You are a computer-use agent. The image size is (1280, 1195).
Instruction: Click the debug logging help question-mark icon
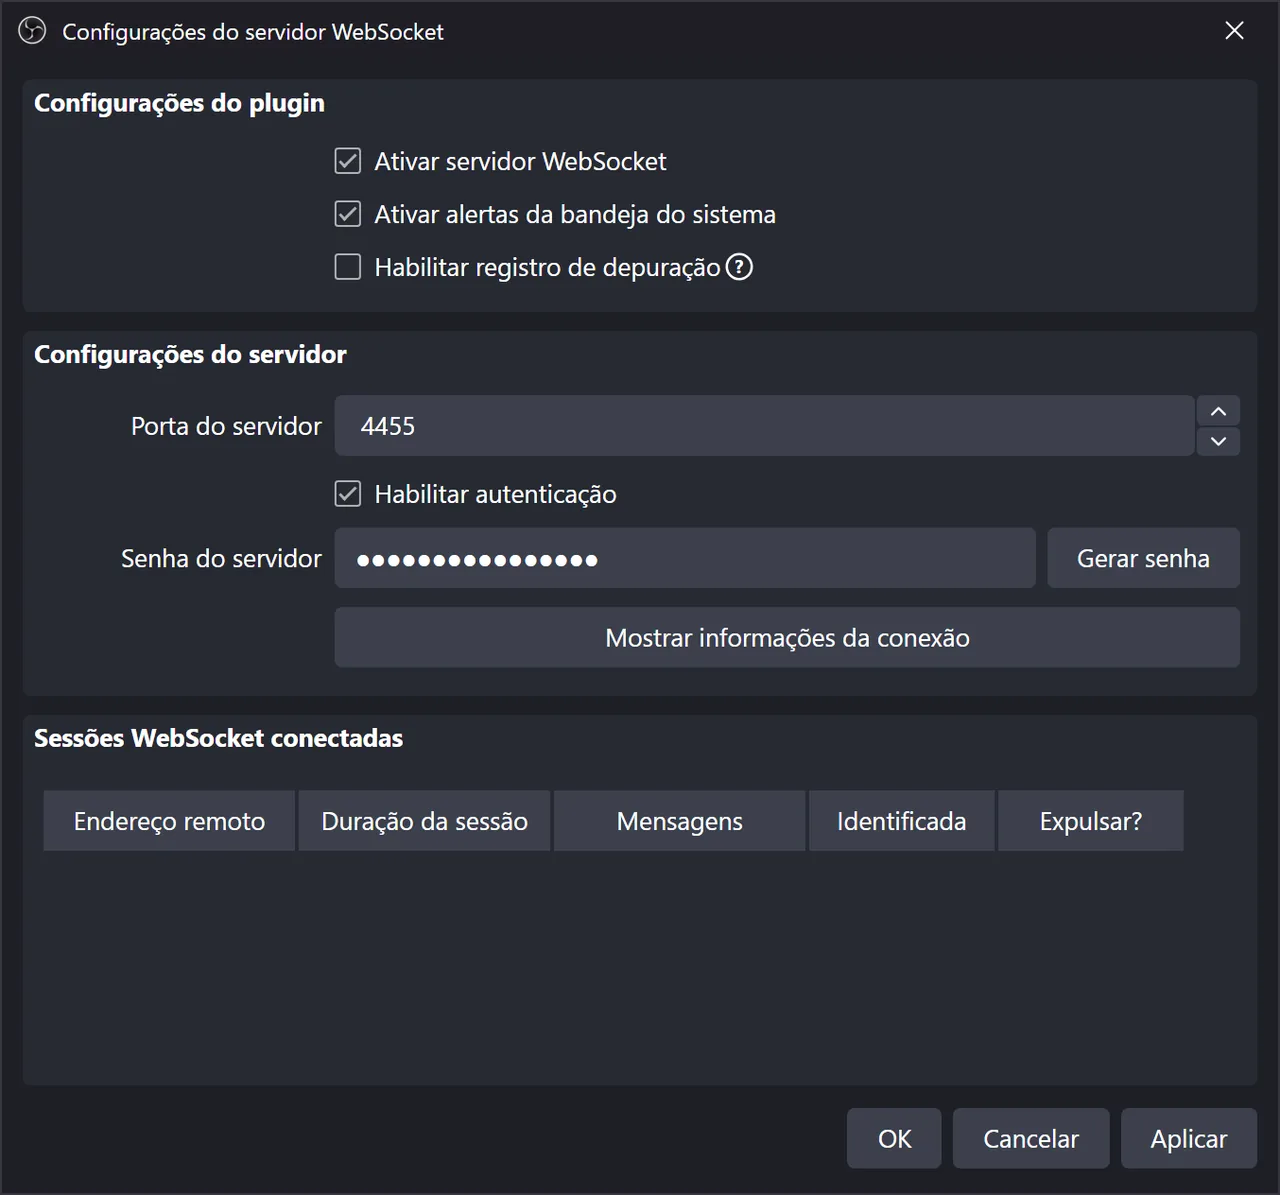tap(739, 267)
